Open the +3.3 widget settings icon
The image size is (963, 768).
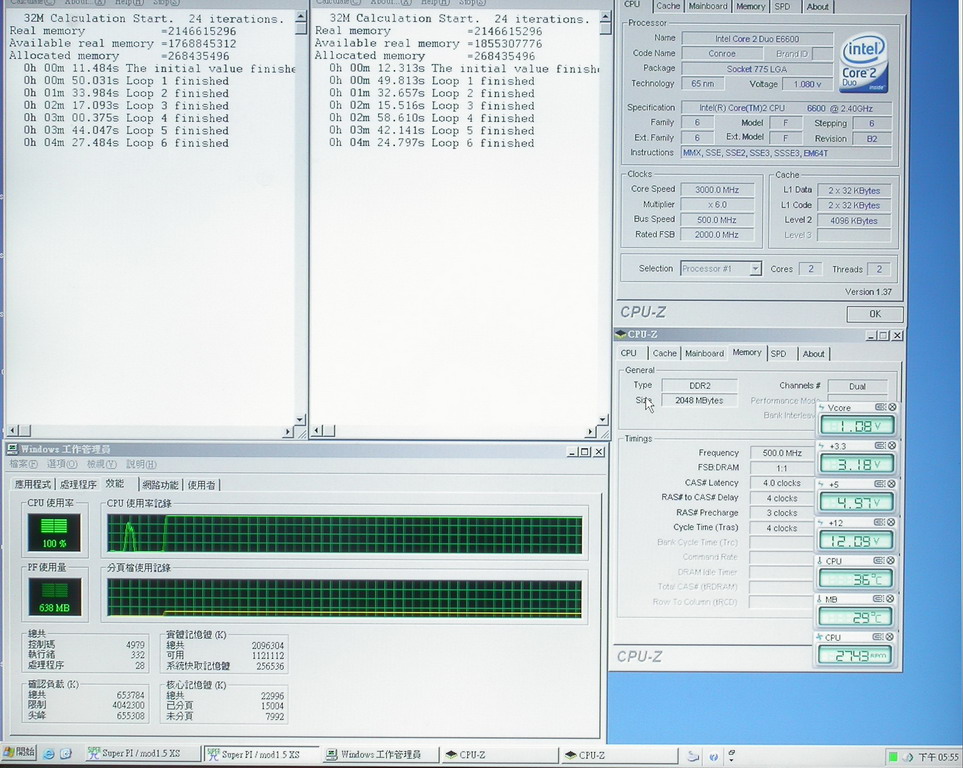point(880,445)
